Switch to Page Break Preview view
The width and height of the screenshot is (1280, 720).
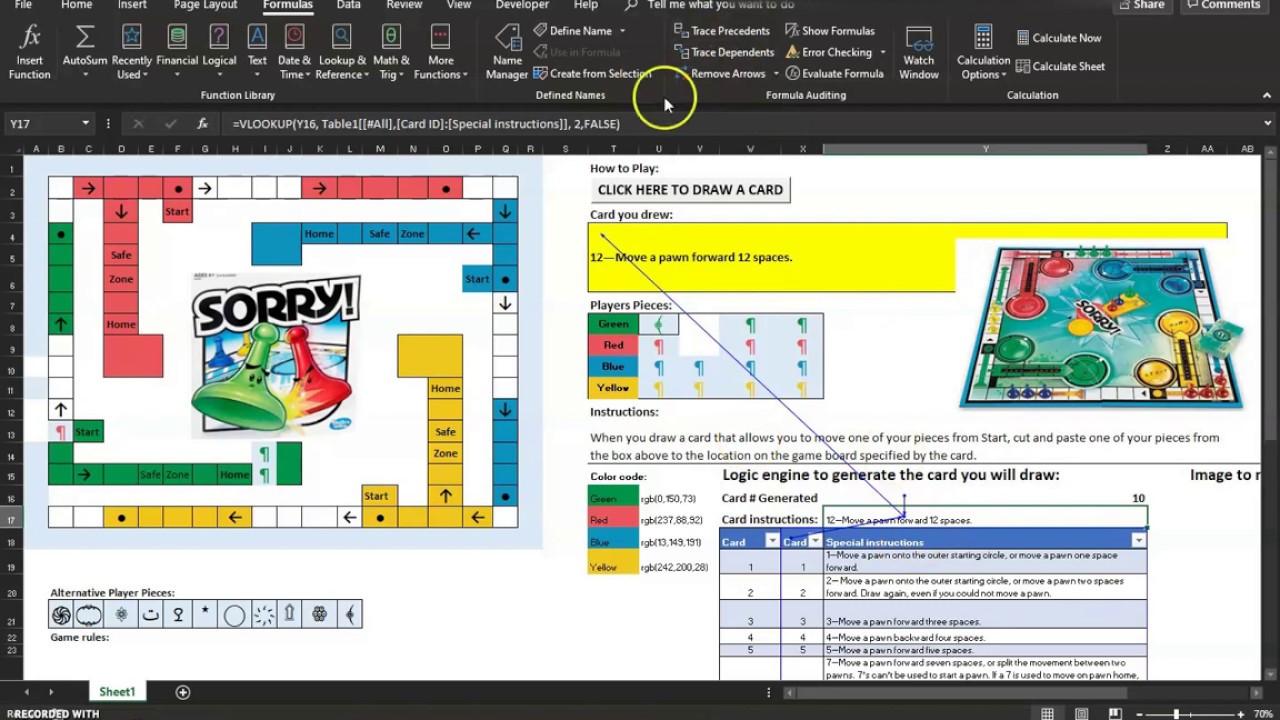pos(1115,714)
